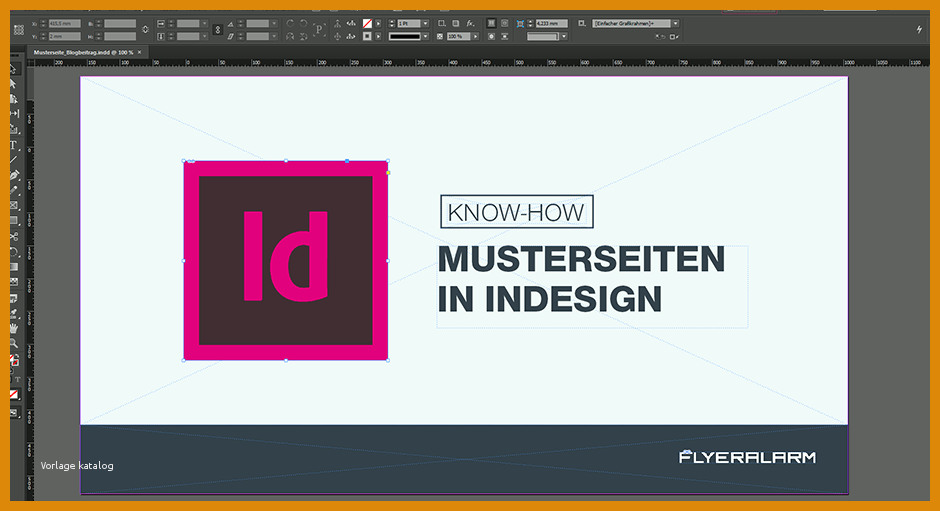The height and width of the screenshot is (511, 940).
Task: Select the Gradient Feather tool
Action: (14, 282)
